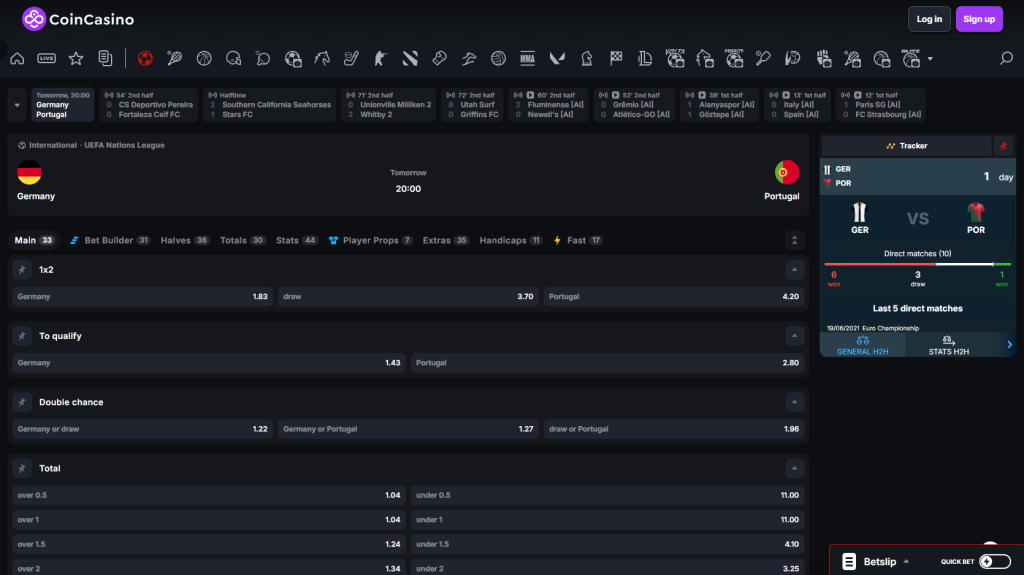Open the GENERAL H2H tracker tab
1024x575 pixels.
[863, 345]
